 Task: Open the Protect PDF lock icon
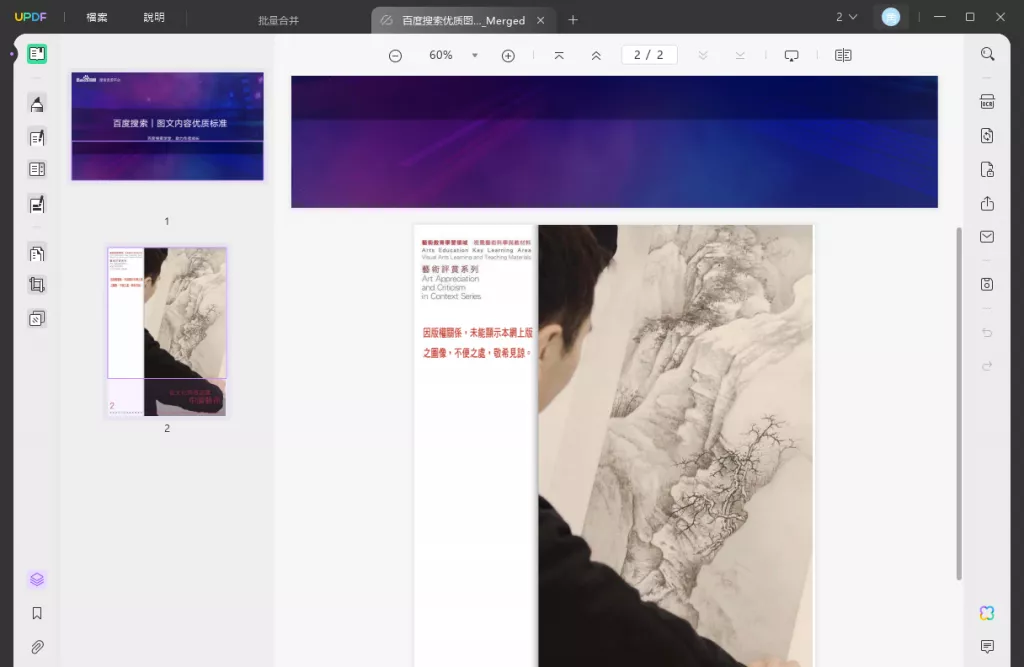987,170
